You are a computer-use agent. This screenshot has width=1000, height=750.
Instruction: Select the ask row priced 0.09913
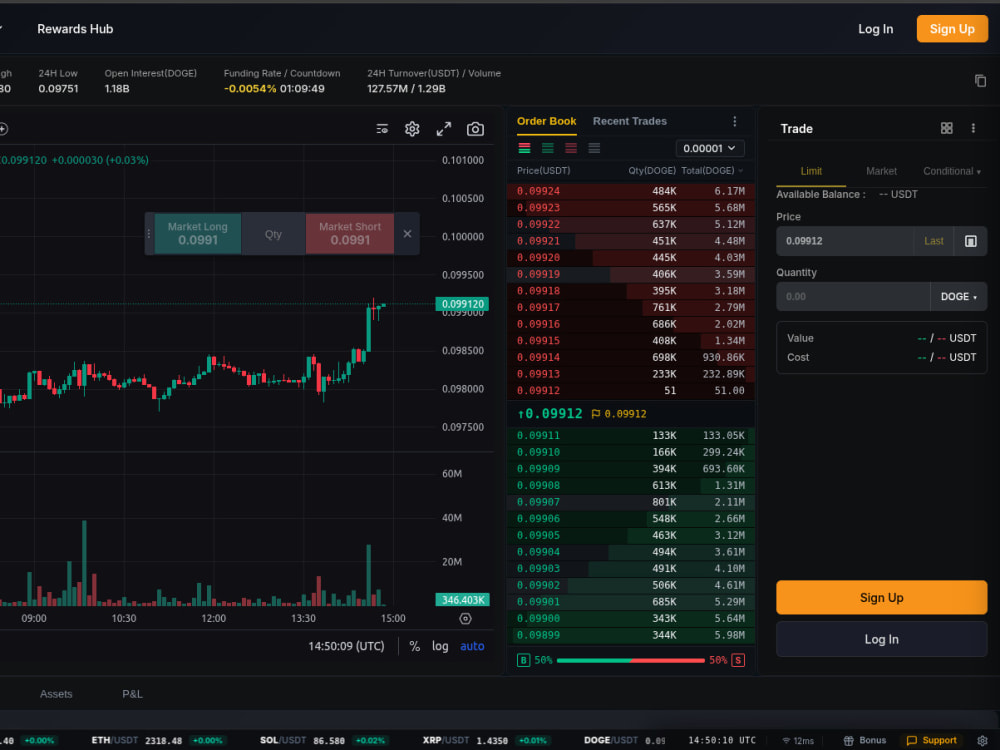(x=631, y=374)
